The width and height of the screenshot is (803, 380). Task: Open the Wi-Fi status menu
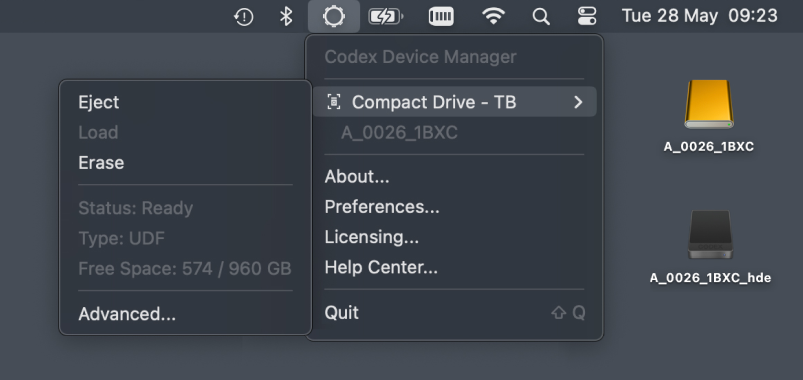coord(493,17)
